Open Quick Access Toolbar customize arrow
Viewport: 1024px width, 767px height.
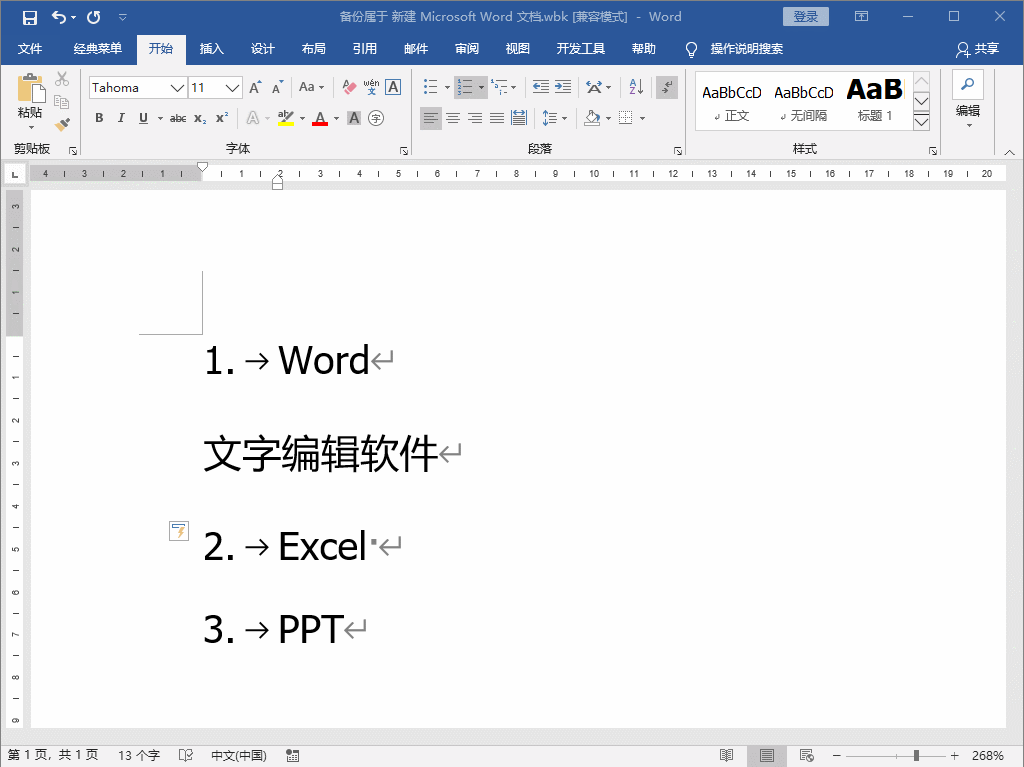click(123, 17)
